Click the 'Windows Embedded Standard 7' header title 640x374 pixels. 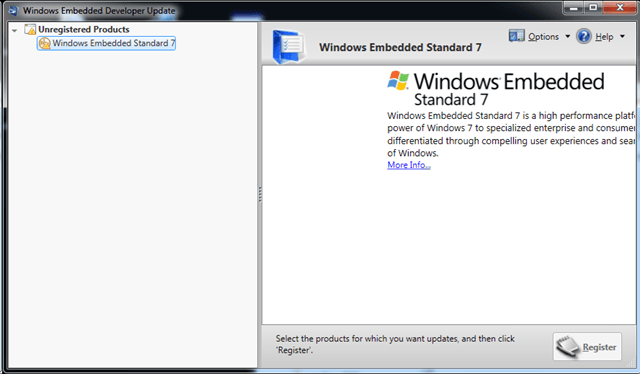click(400, 47)
